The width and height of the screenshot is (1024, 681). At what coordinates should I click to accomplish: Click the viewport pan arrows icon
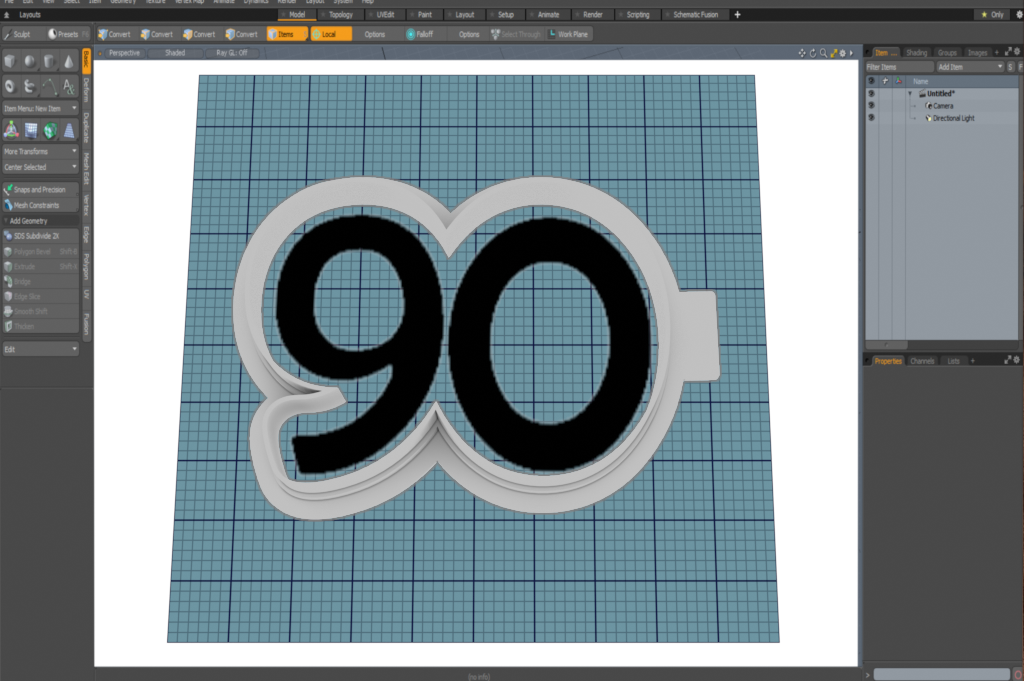pyautogui.click(x=802, y=52)
